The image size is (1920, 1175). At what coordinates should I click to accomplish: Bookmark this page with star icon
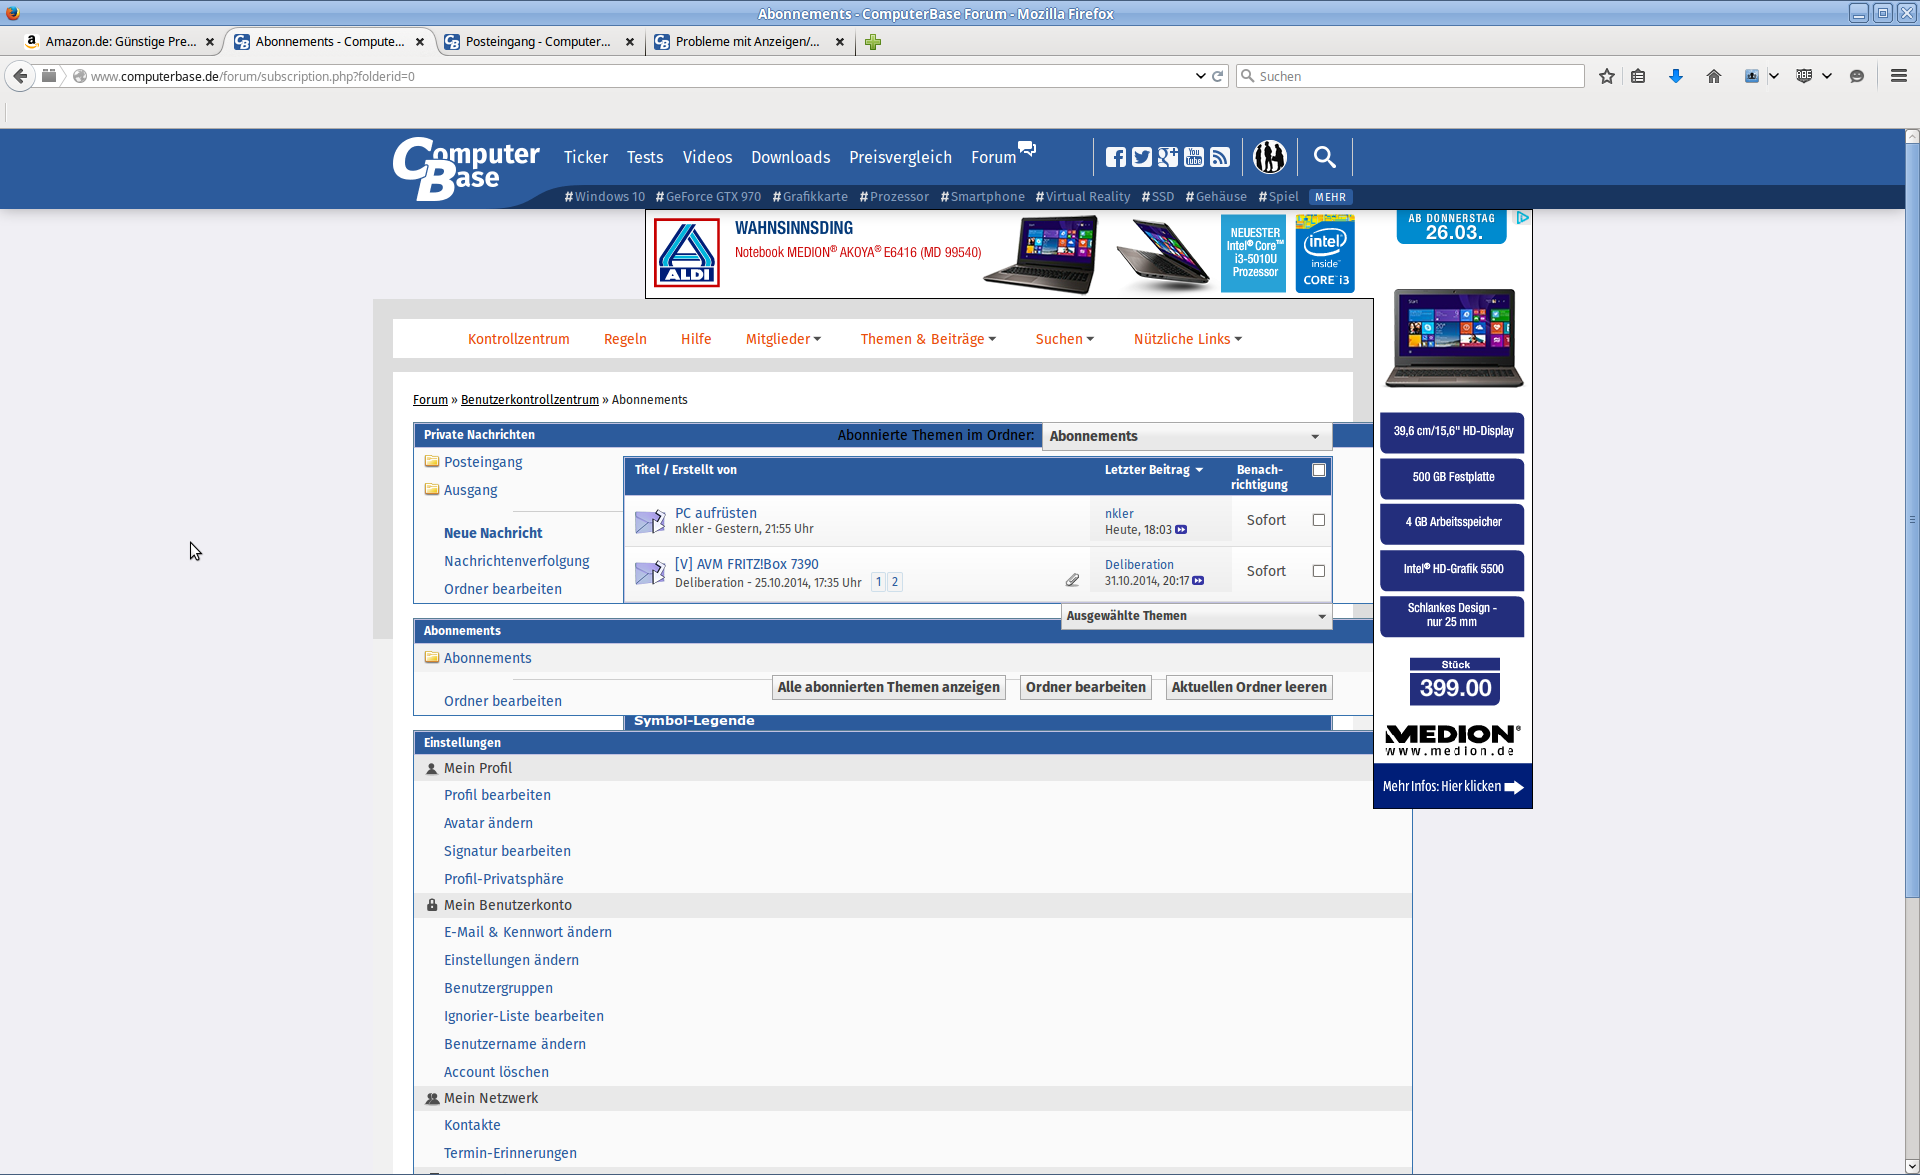tap(1606, 76)
